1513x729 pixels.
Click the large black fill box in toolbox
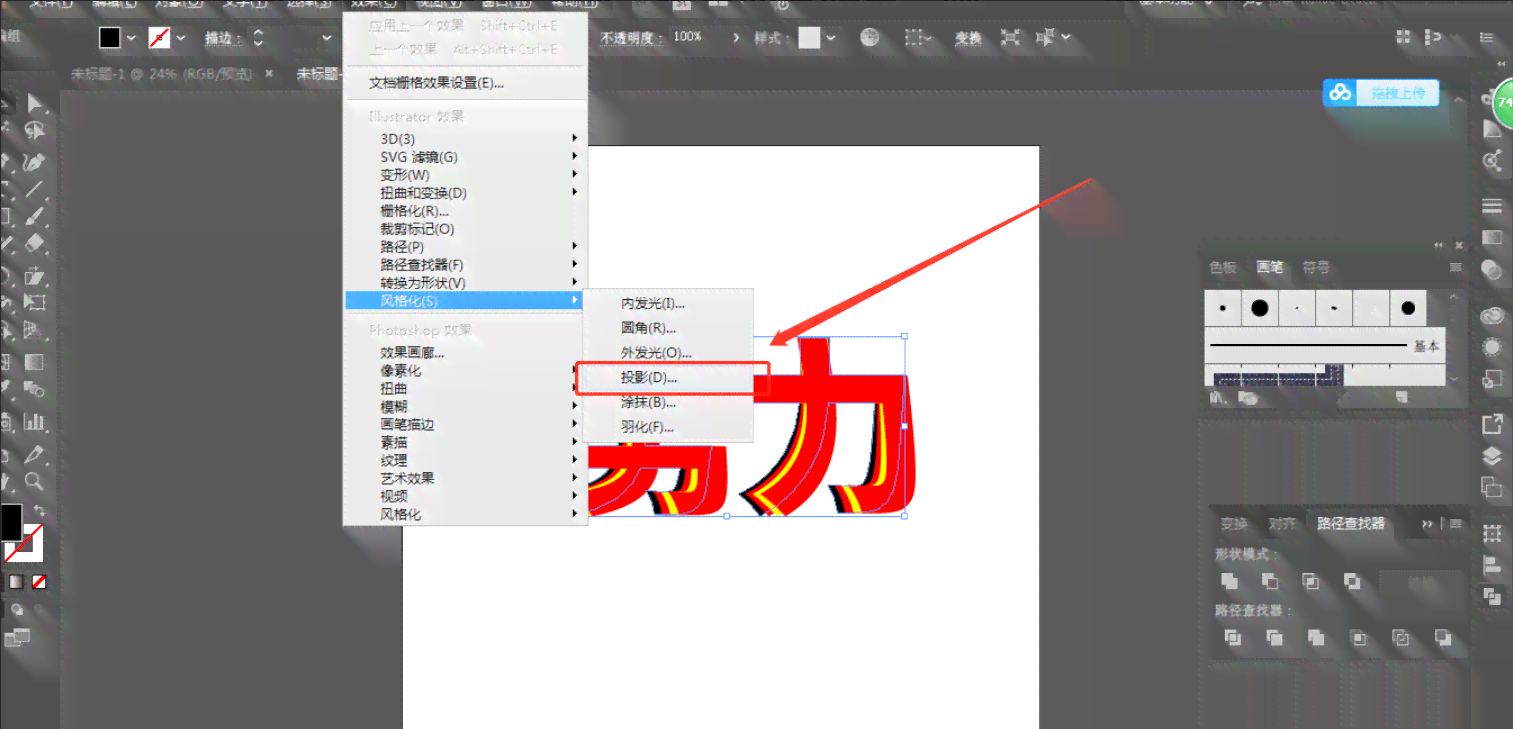[11, 521]
